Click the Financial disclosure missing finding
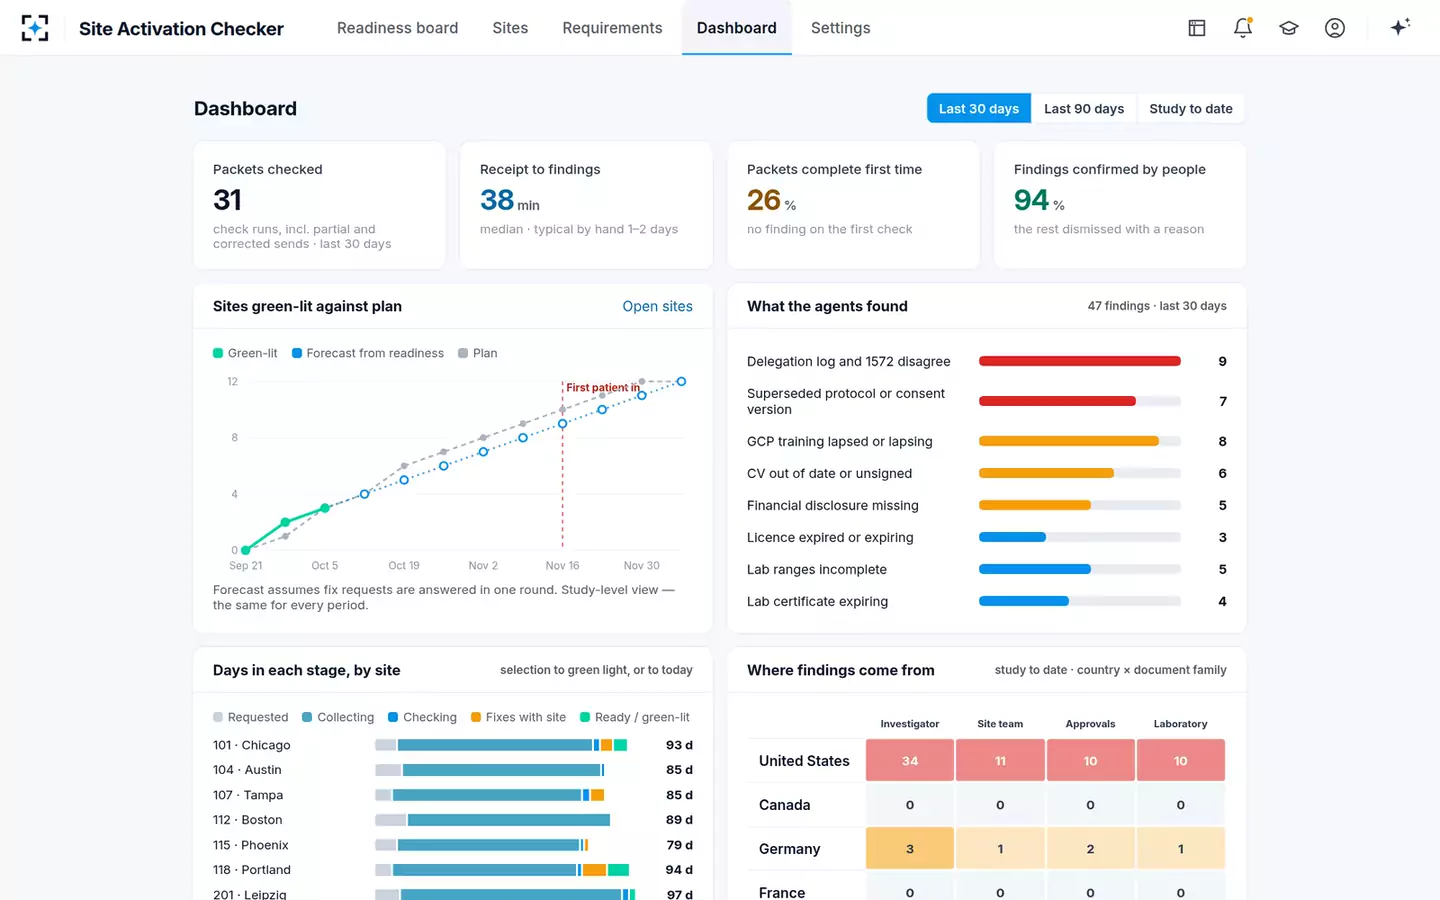This screenshot has width=1440, height=900. [x=986, y=505]
